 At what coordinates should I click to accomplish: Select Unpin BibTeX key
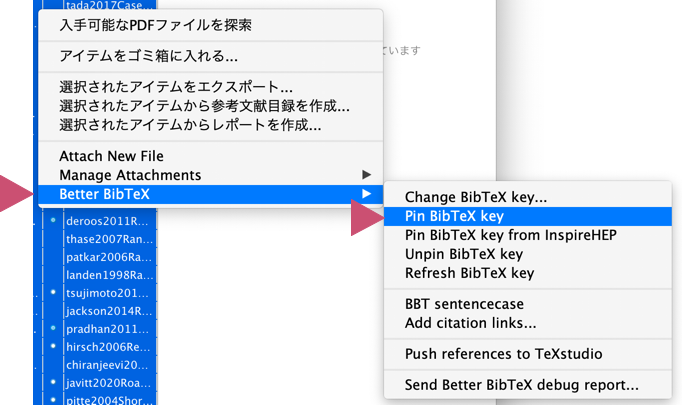(463, 254)
